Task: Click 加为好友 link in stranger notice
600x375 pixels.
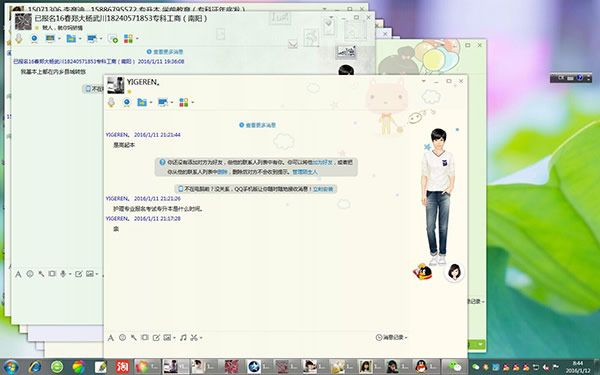Action: [x=322, y=162]
